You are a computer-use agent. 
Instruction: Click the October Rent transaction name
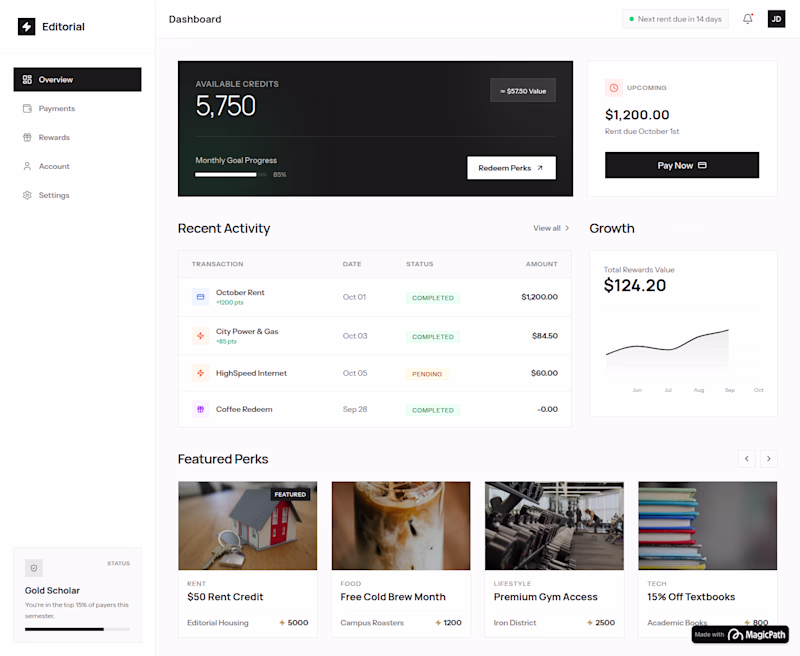240,292
